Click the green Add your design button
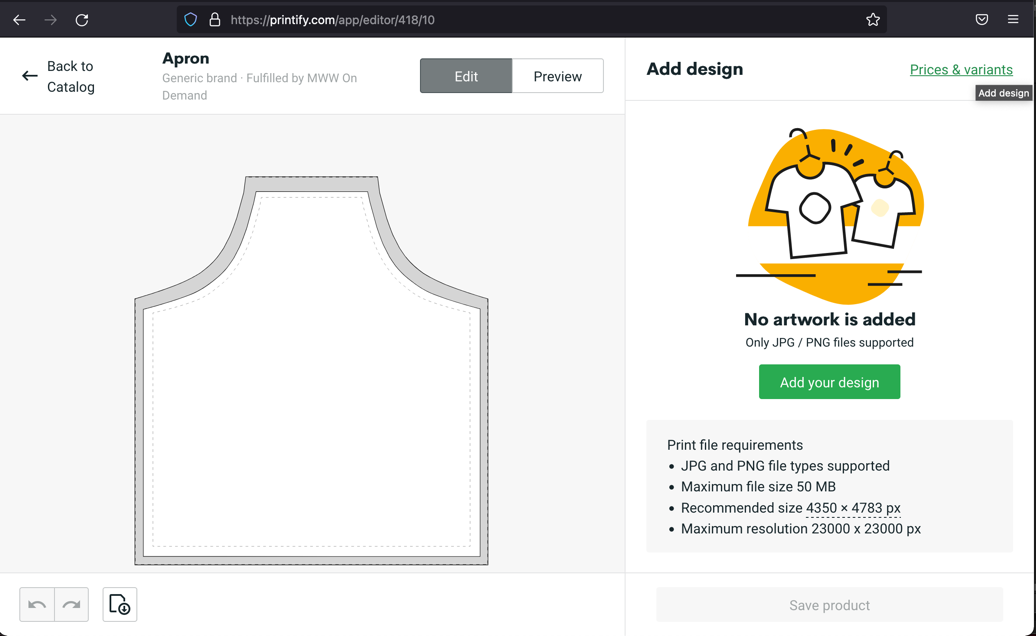 (829, 382)
